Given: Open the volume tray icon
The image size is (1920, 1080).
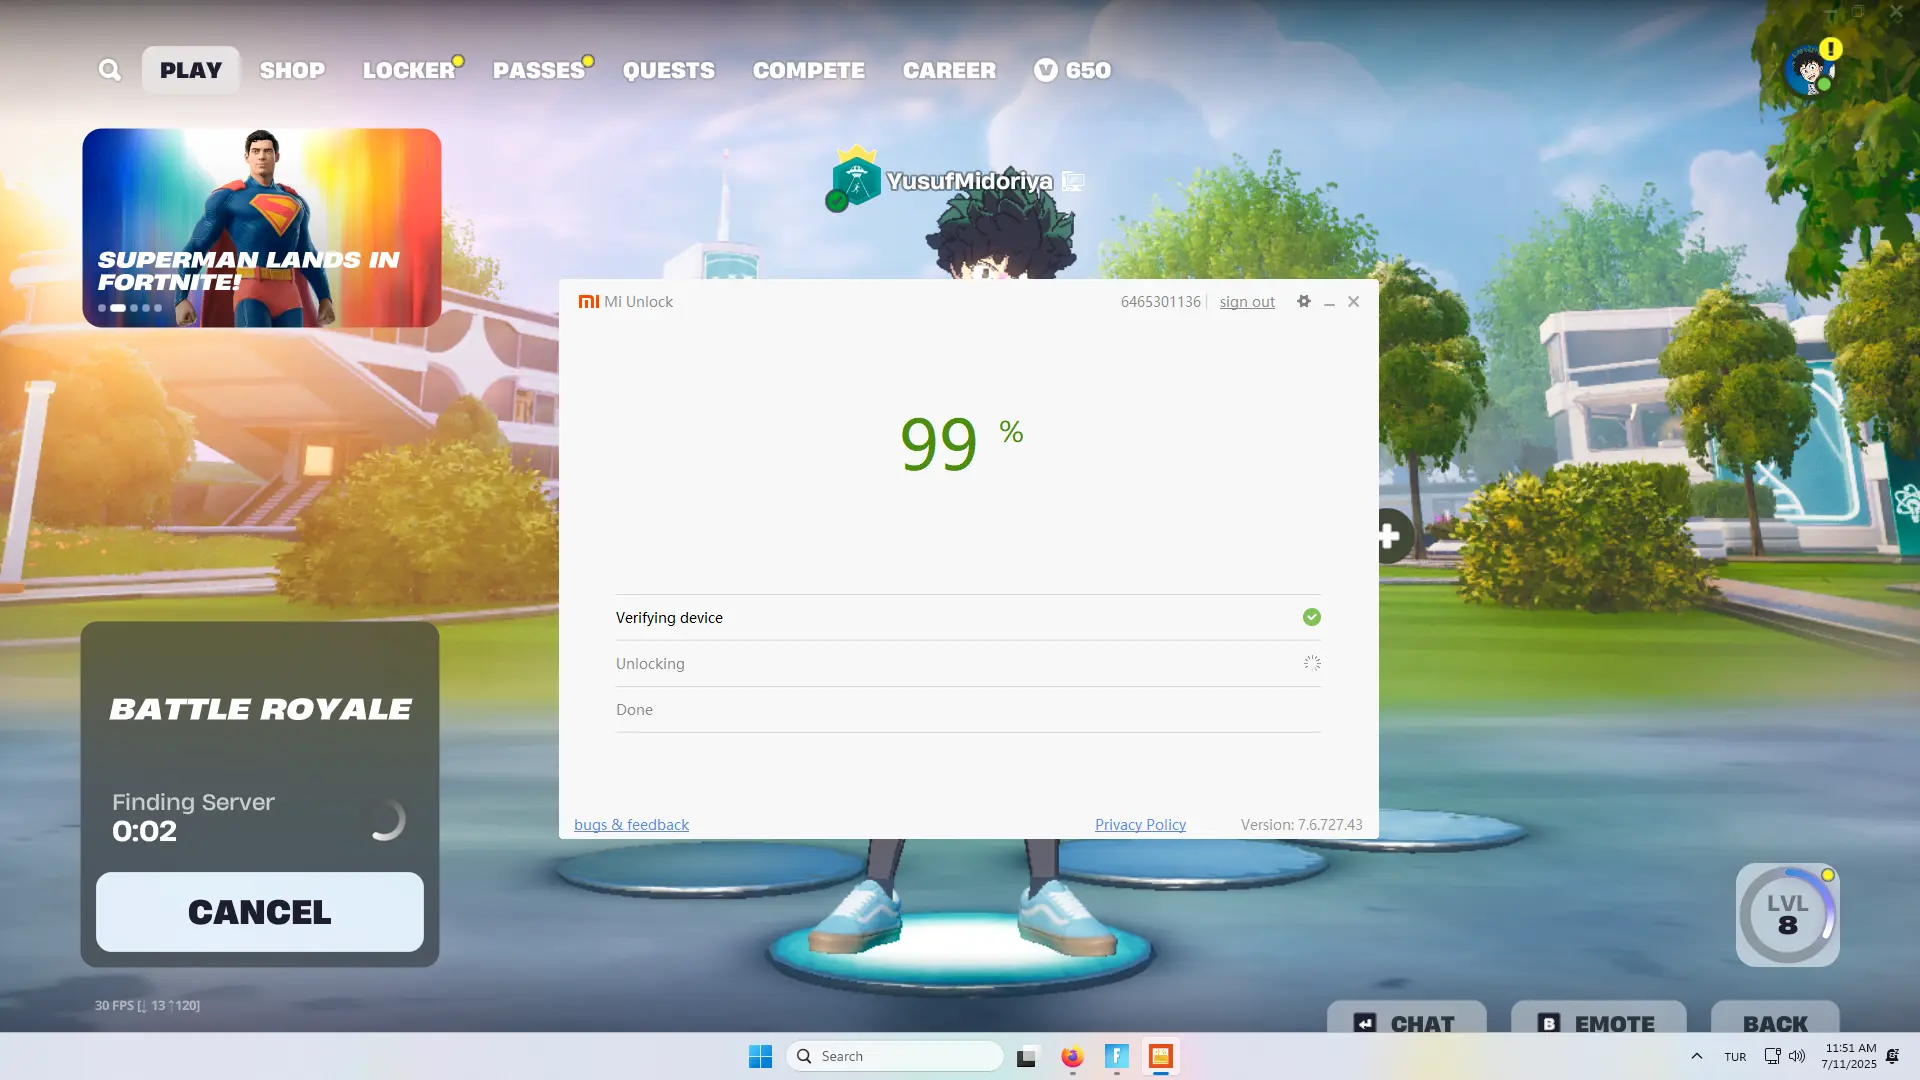Looking at the screenshot, I should click(x=1797, y=1056).
